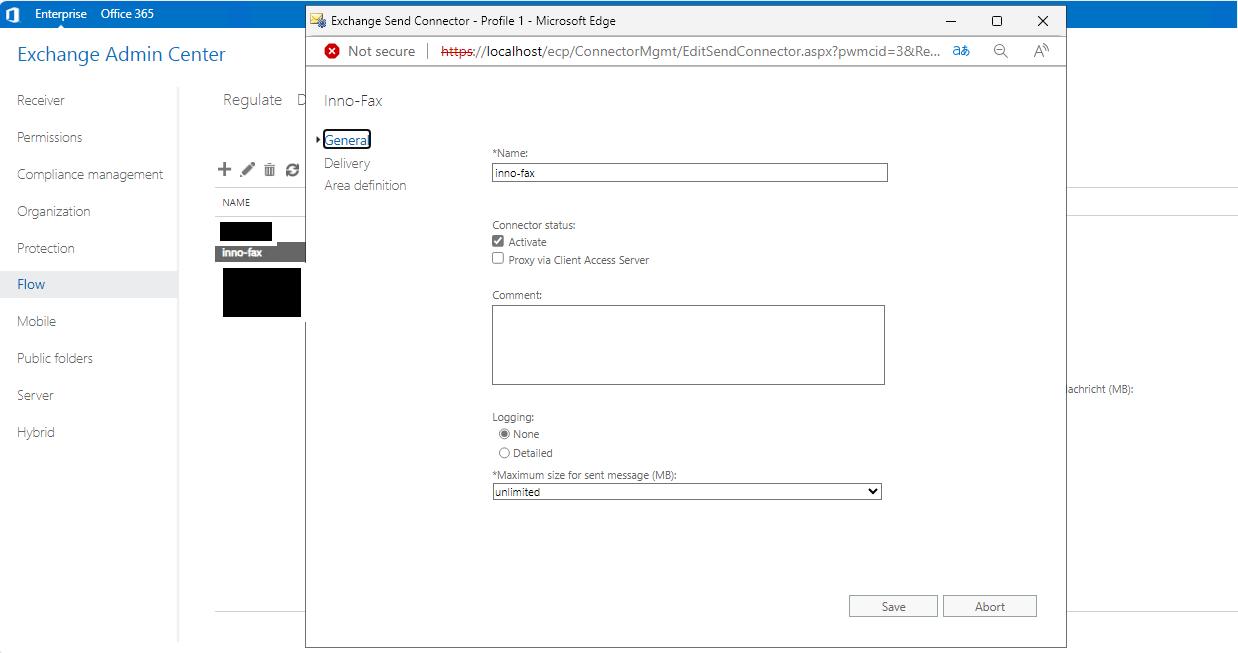Select Flow in the sidebar
The width and height of the screenshot is (1238, 653).
(89, 284)
